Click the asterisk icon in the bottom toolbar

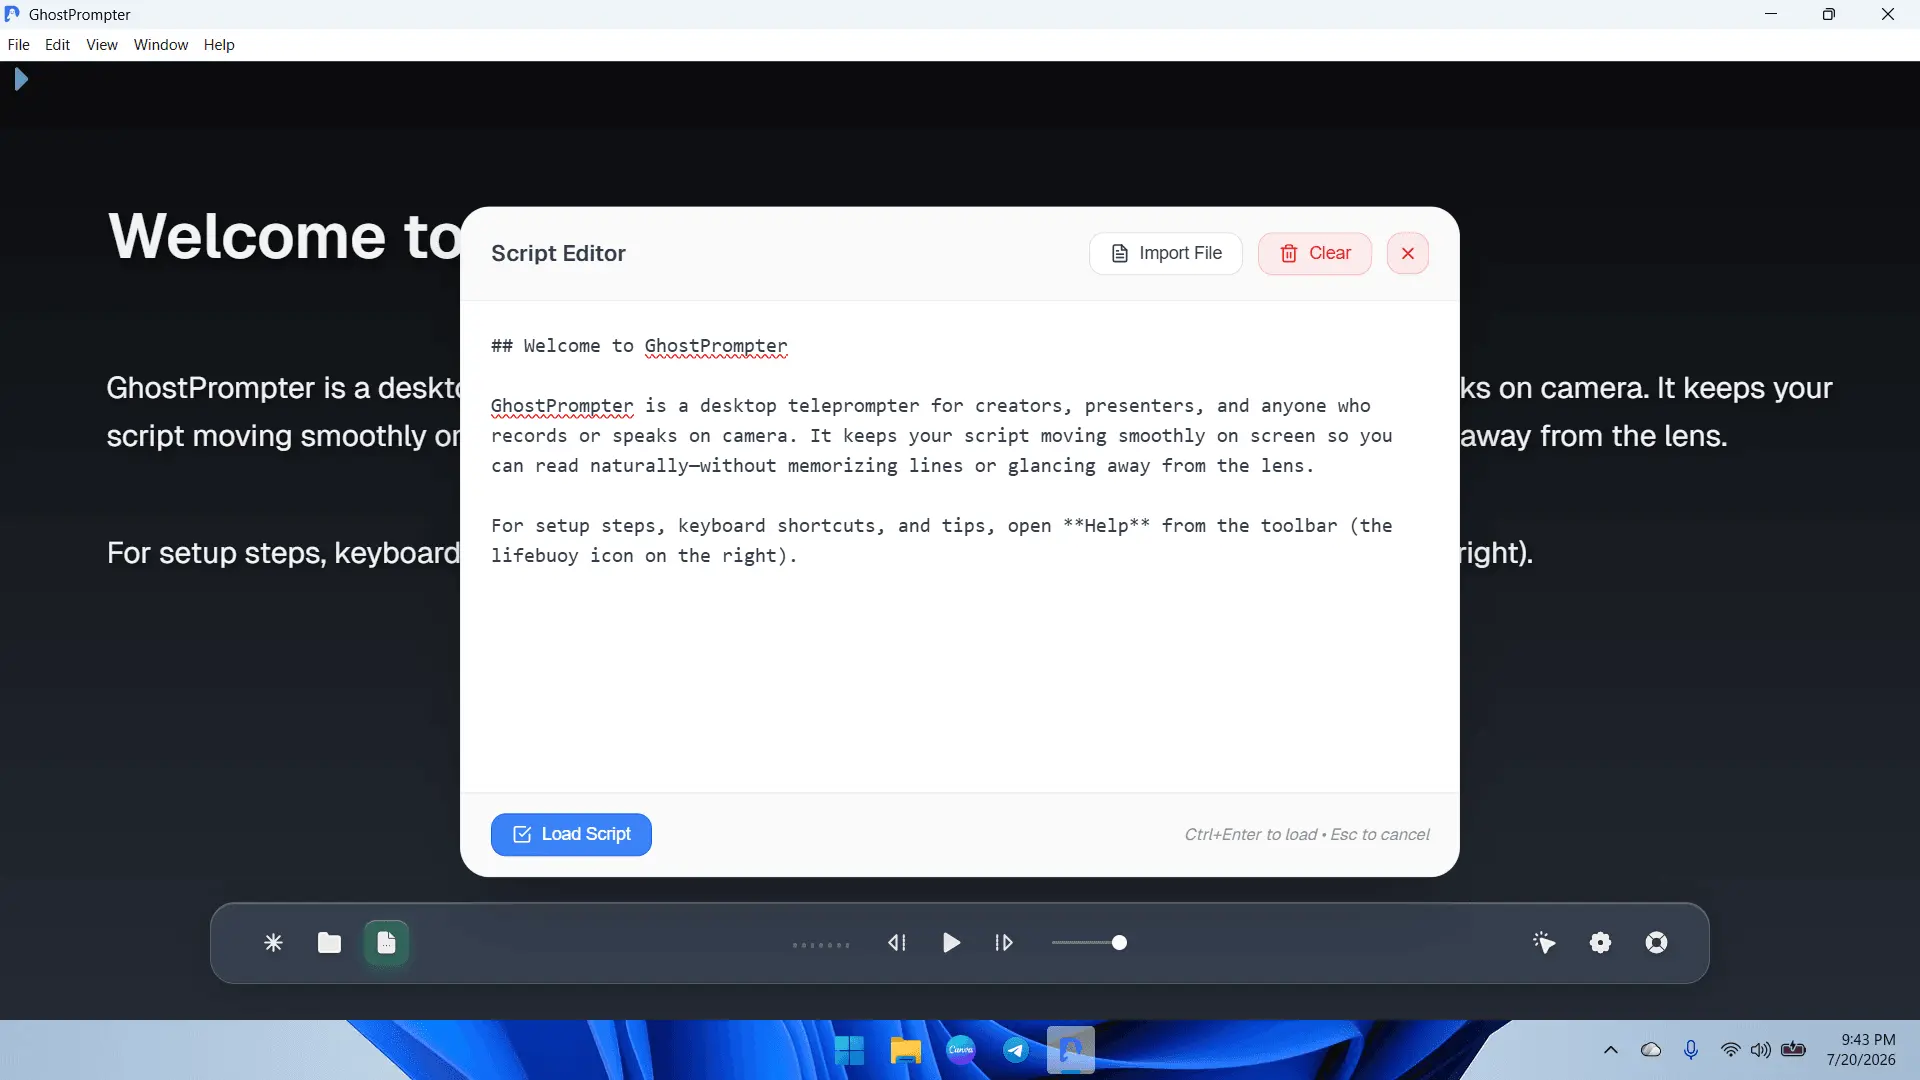coord(273,943)
